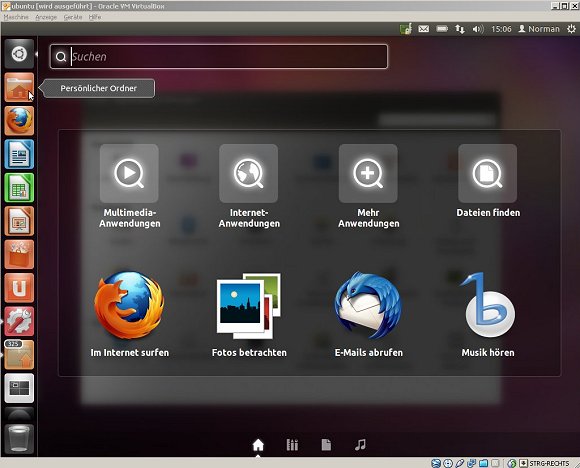This screenshot has width=580, height=468.
Task: Open the clock showing 15:06
Action: coord(501,29)
